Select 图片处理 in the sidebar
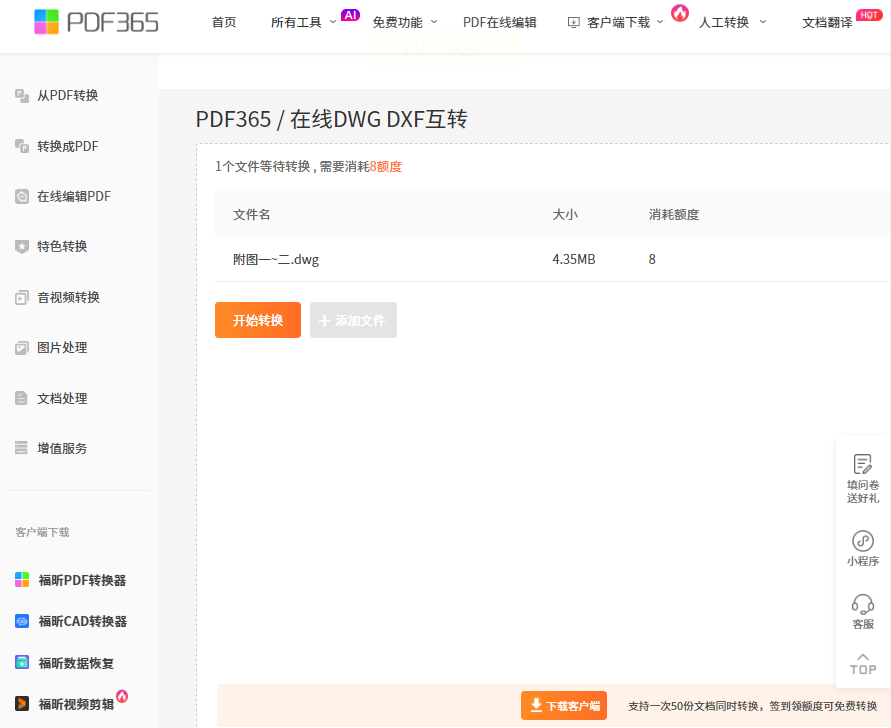Viewport: 891px width, 728px height. pyautogui.click(x=62, y=348)
